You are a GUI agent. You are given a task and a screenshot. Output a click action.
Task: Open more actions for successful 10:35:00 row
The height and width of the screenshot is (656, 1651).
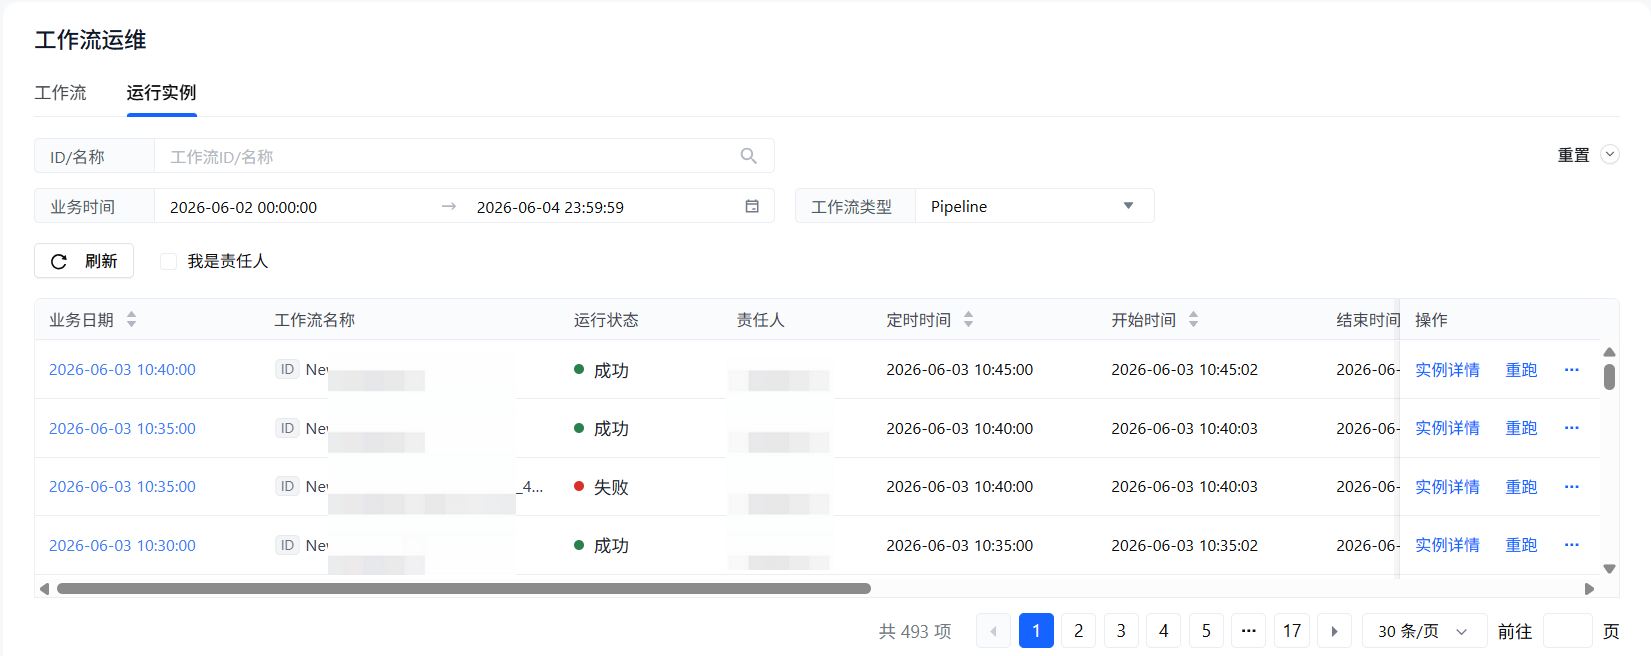point(1571,428)
